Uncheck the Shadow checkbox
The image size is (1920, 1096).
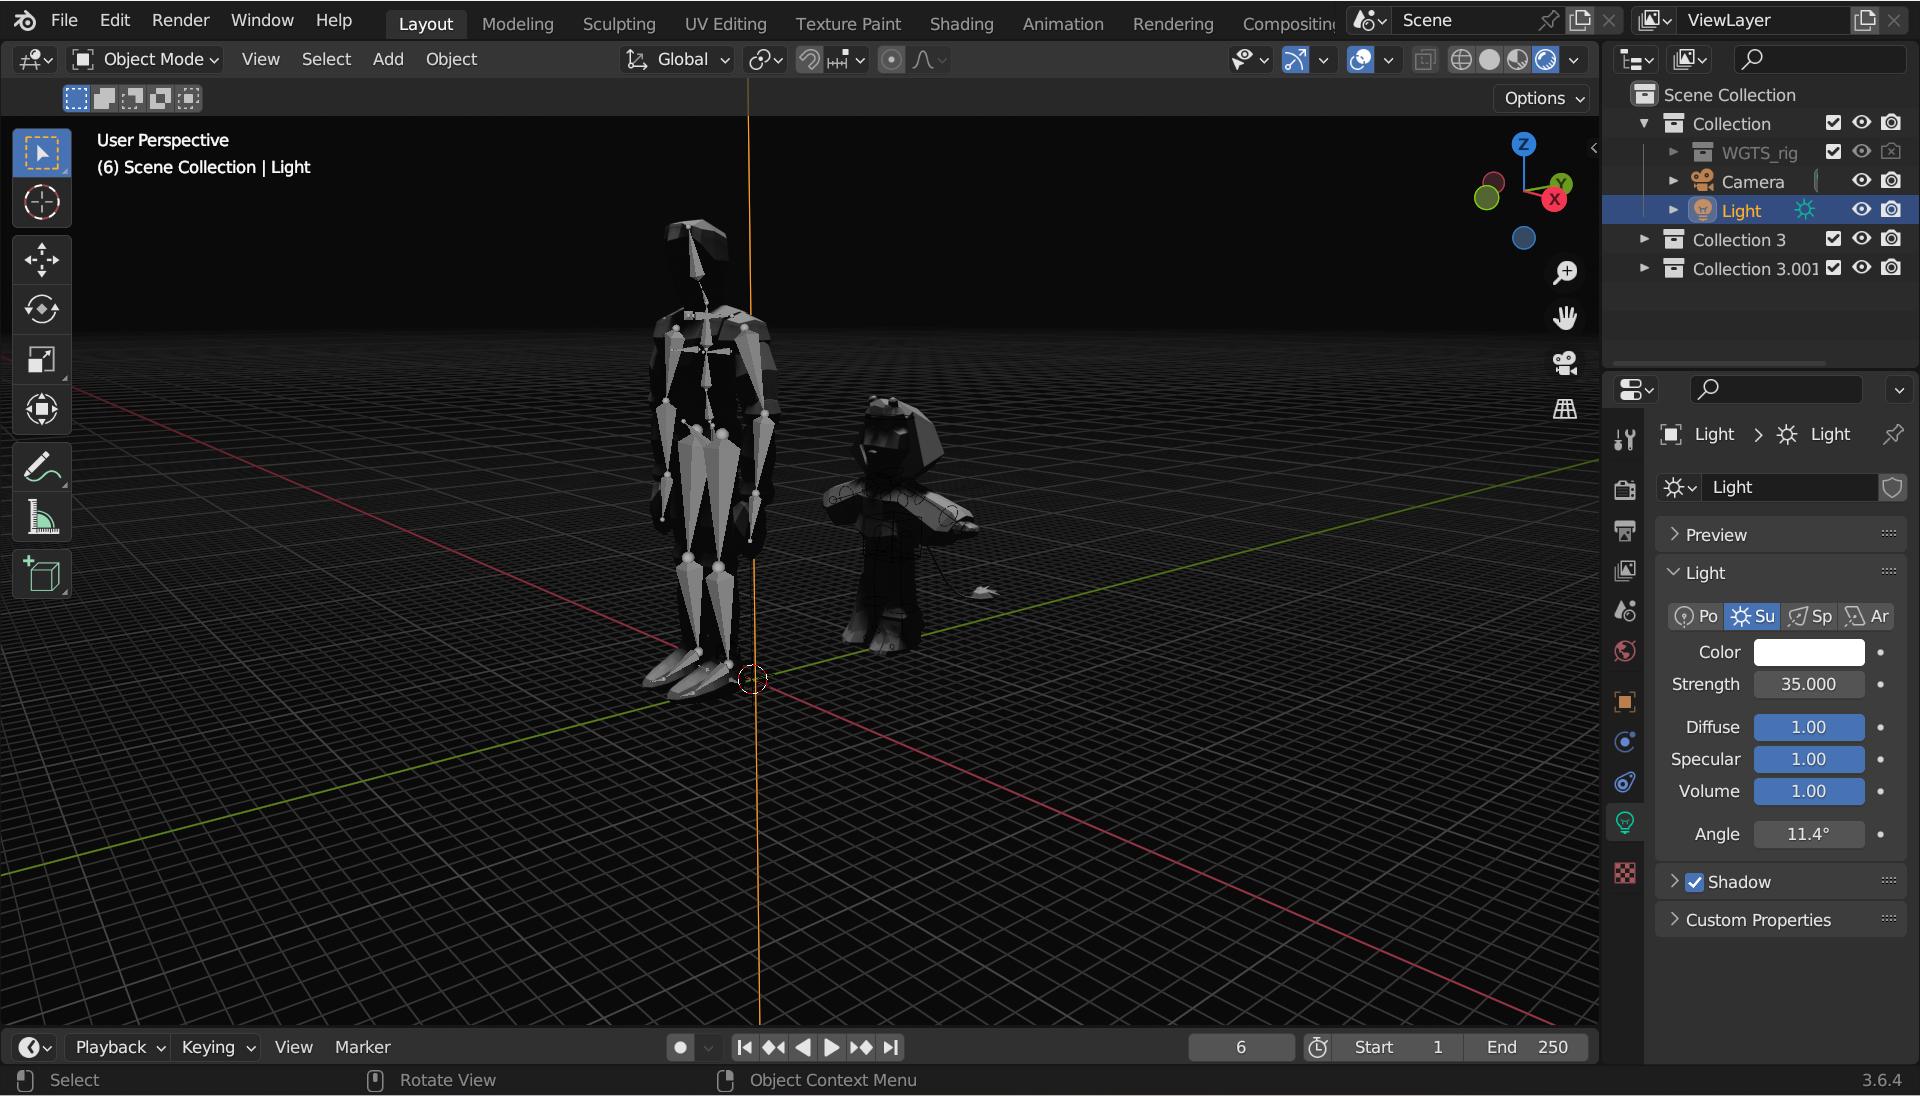click(x=1694, y=882)
